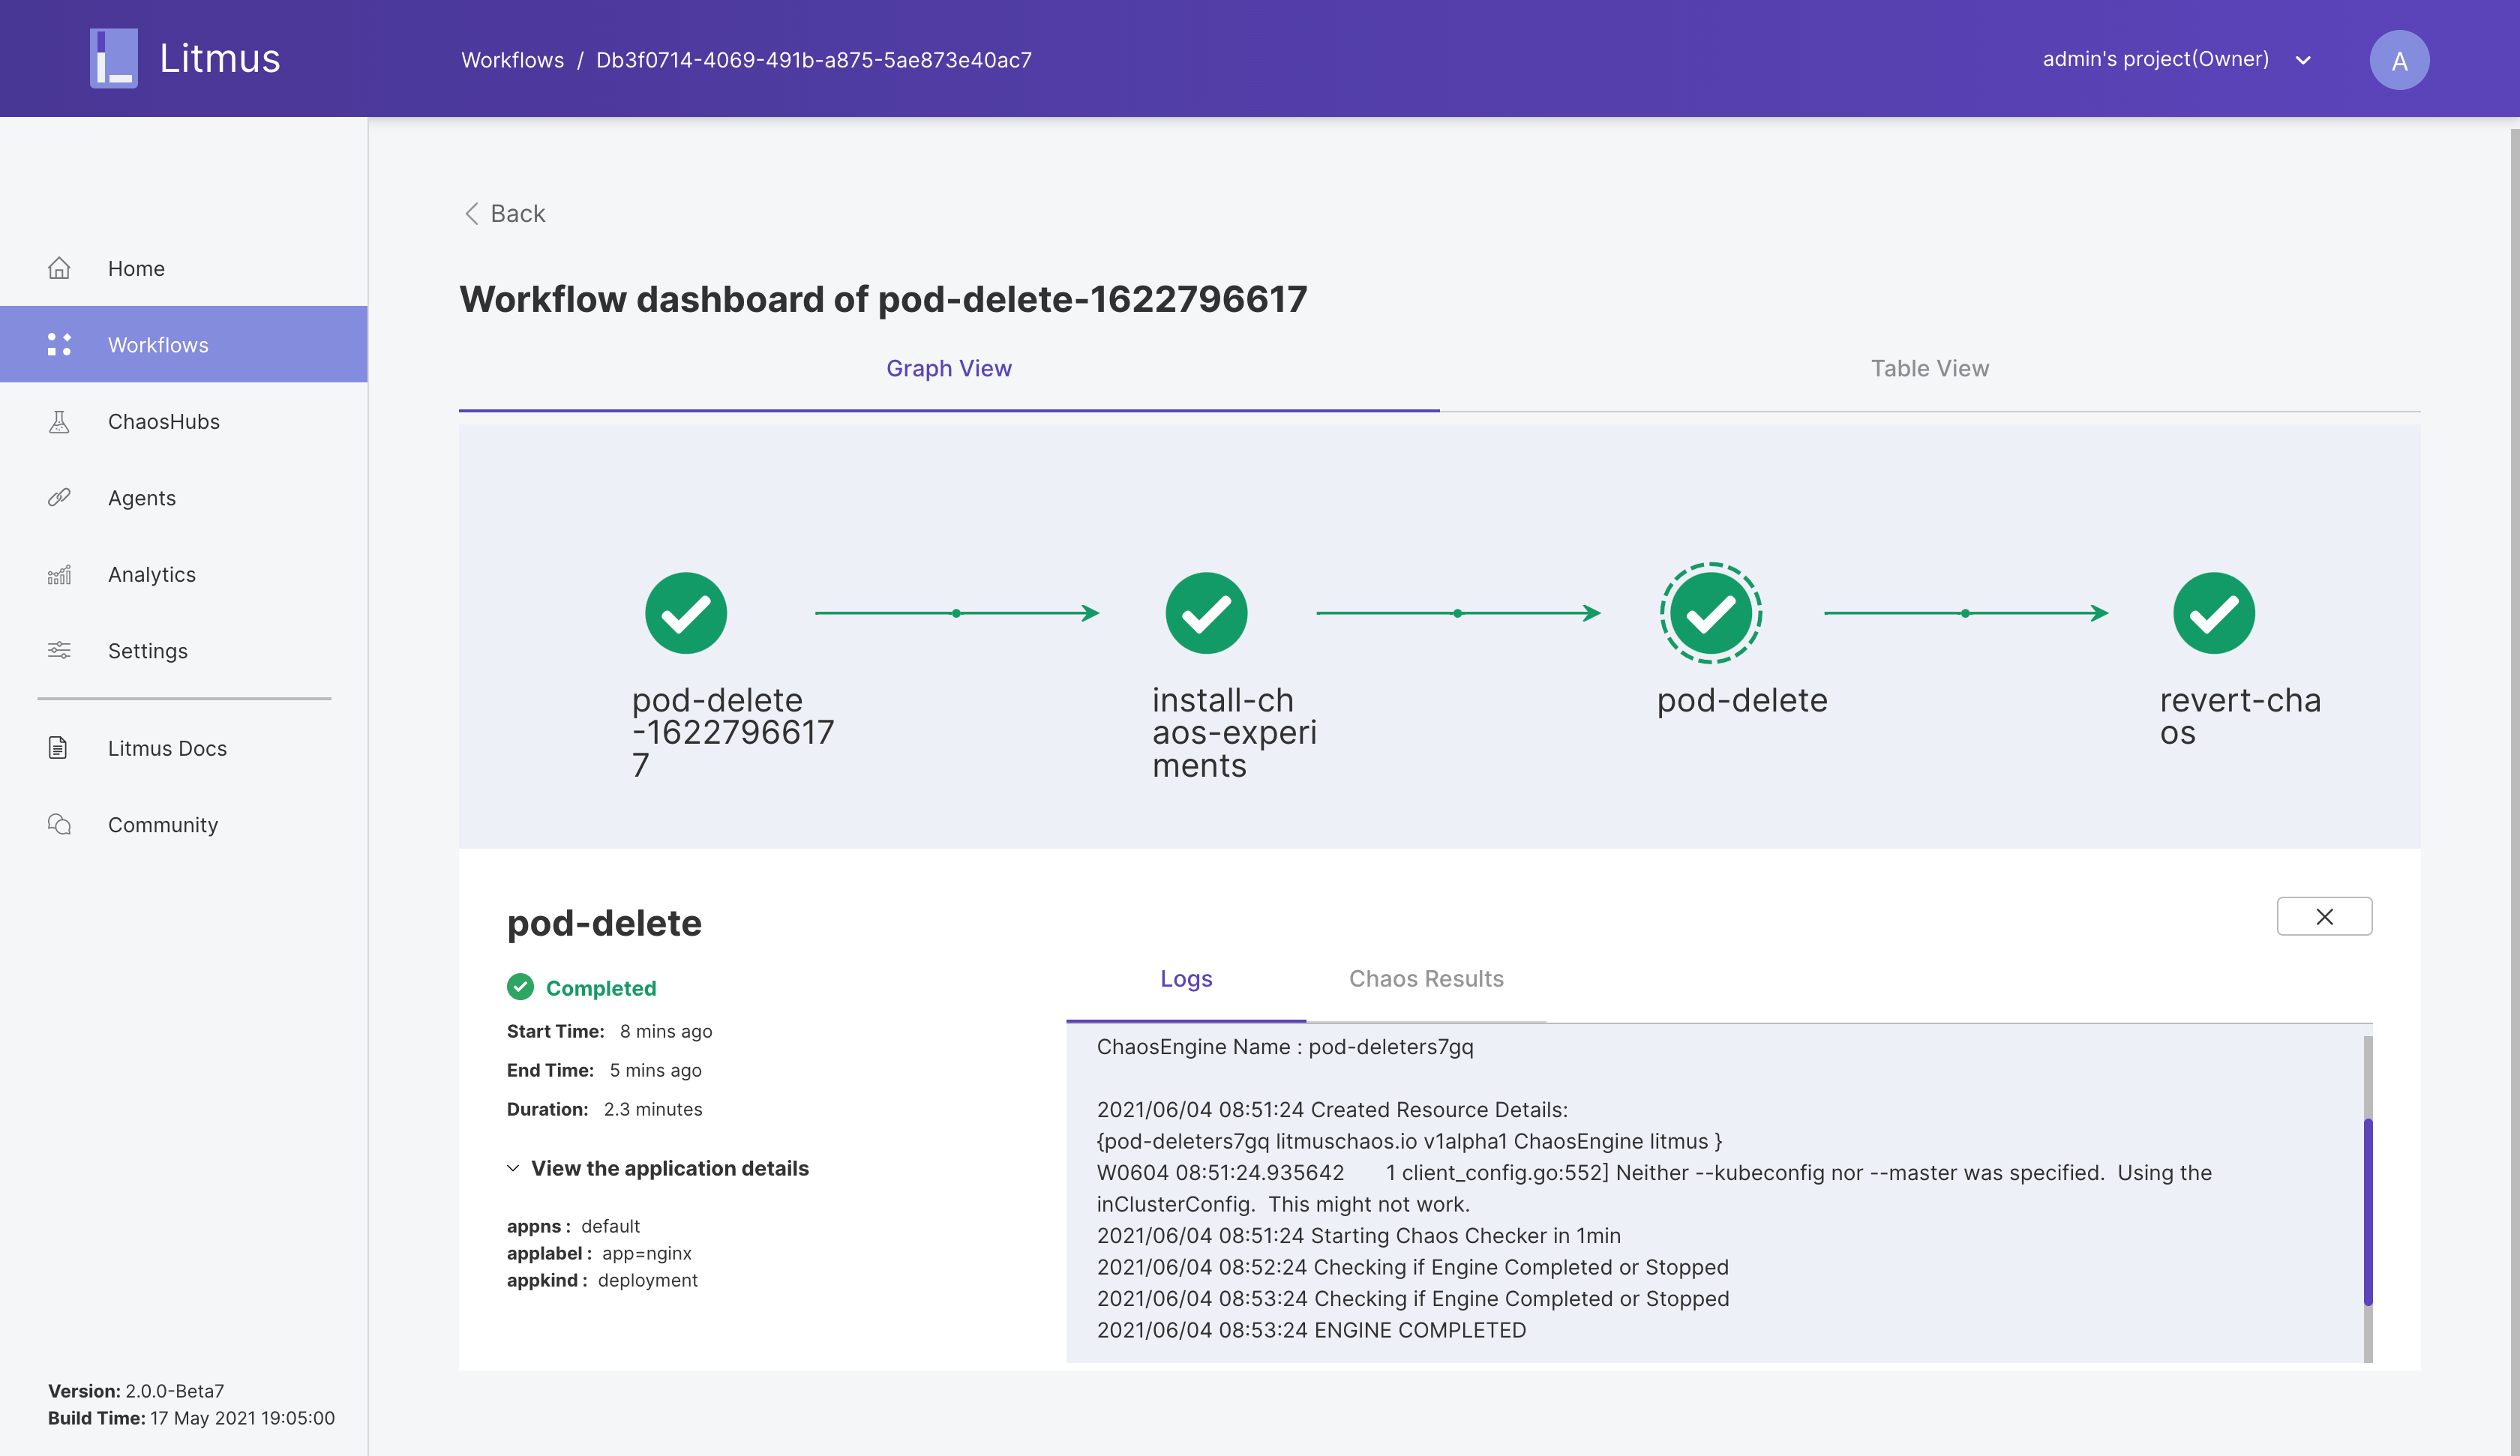Go back using the Back chevron
The image size is (2520, 1456).
(472, 213)
